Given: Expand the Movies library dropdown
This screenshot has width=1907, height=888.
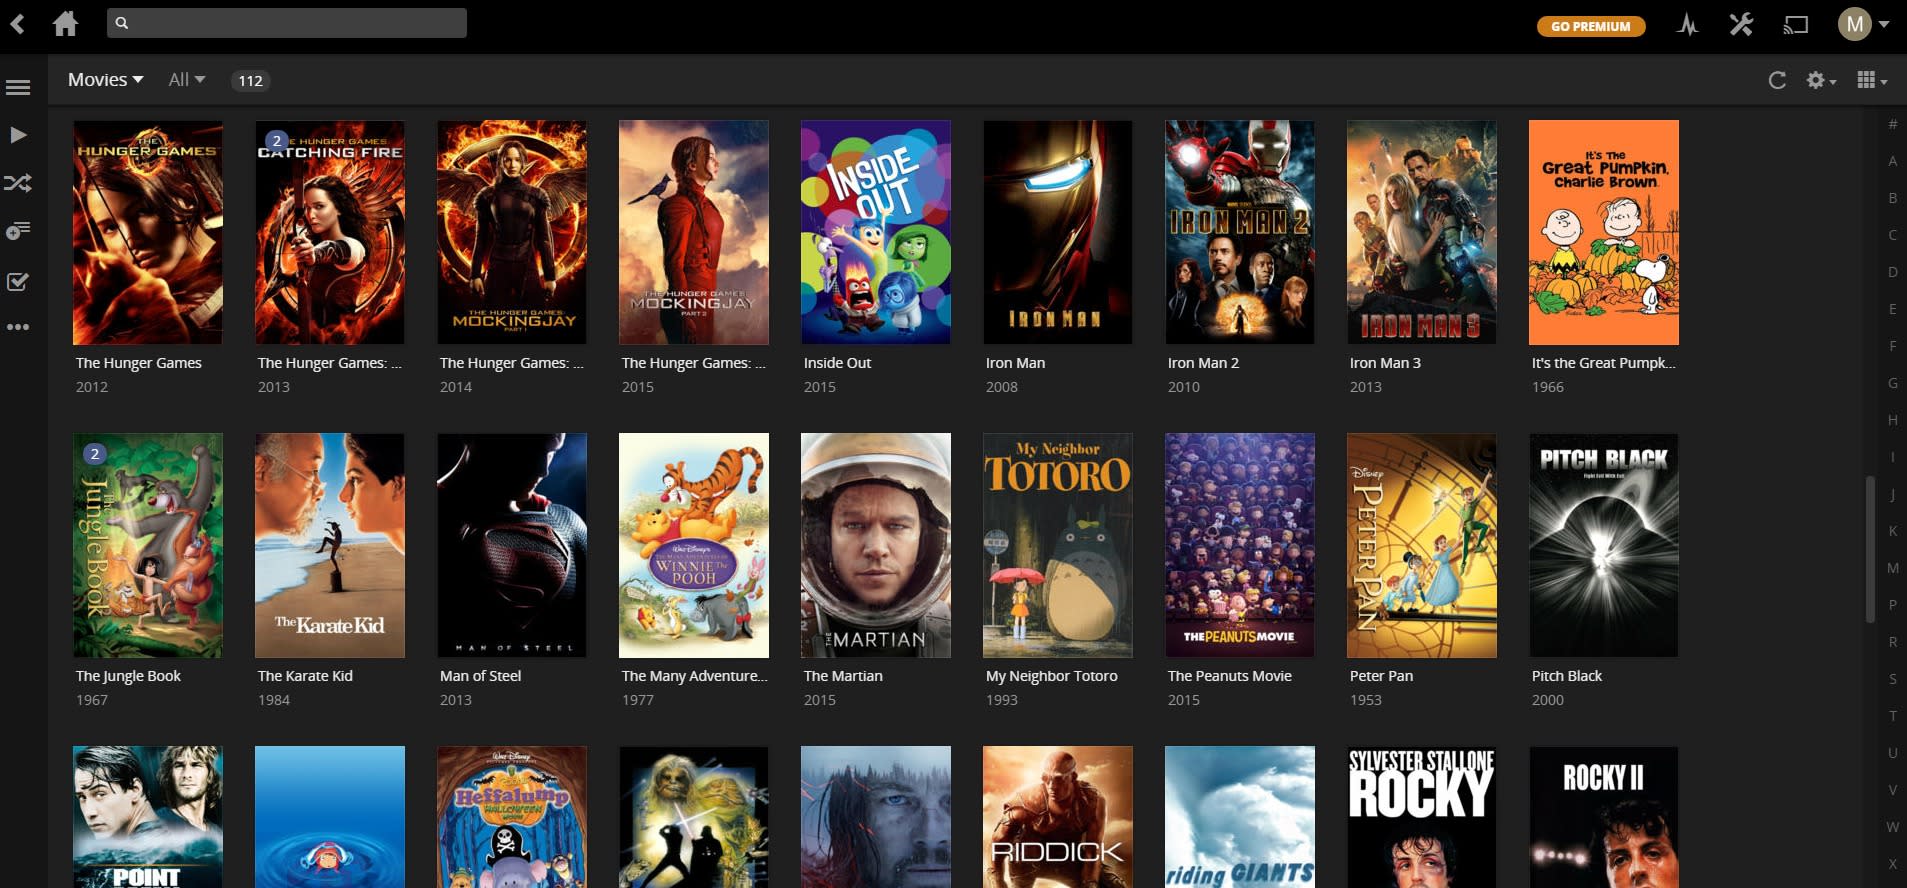Looking at the screenshot, I should (105, 80).
